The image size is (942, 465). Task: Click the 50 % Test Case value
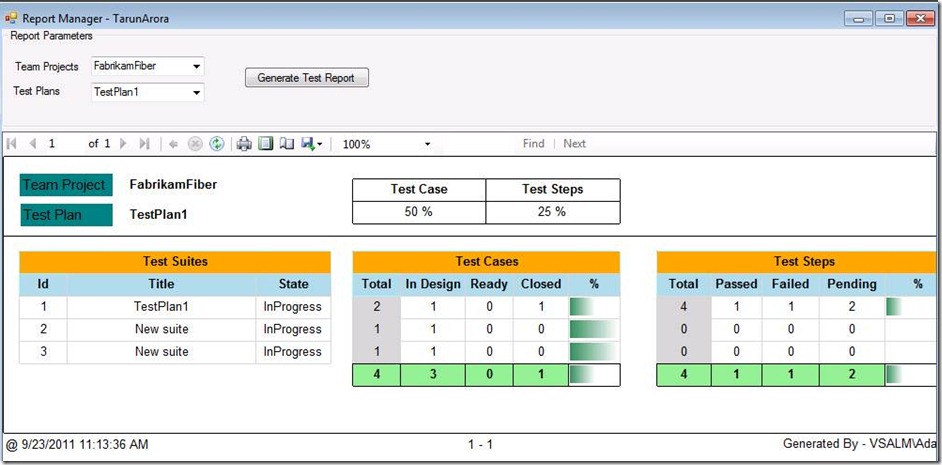tap(419, 212)
